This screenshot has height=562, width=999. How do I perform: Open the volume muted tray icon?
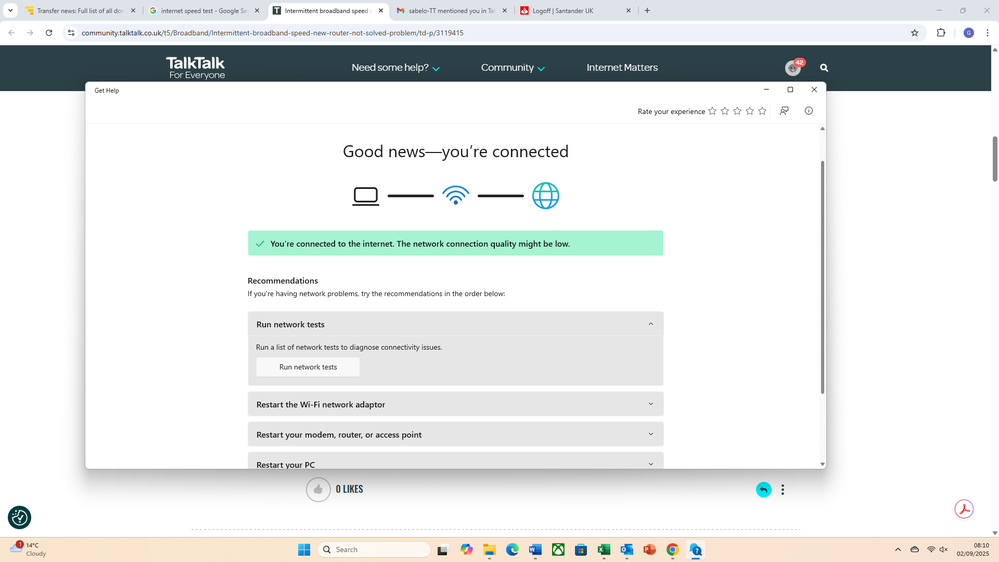pyautogui.click(x=944, y=549)
